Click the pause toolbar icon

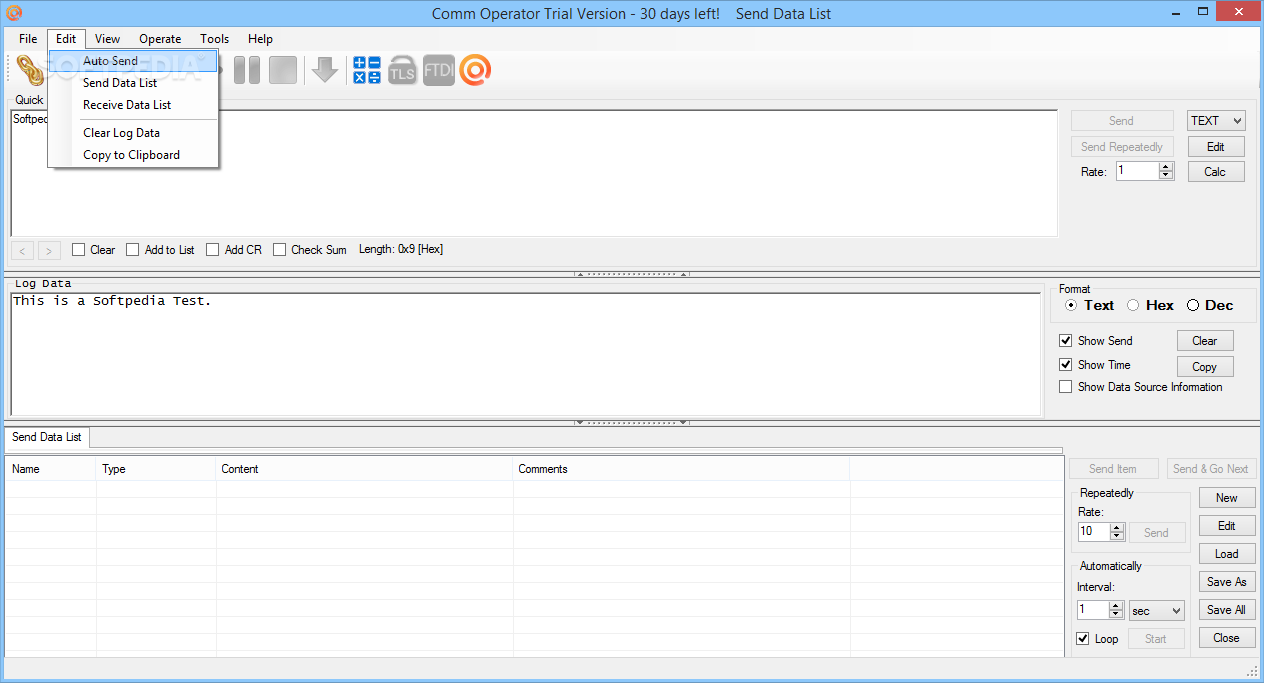(x=247, y=70)
